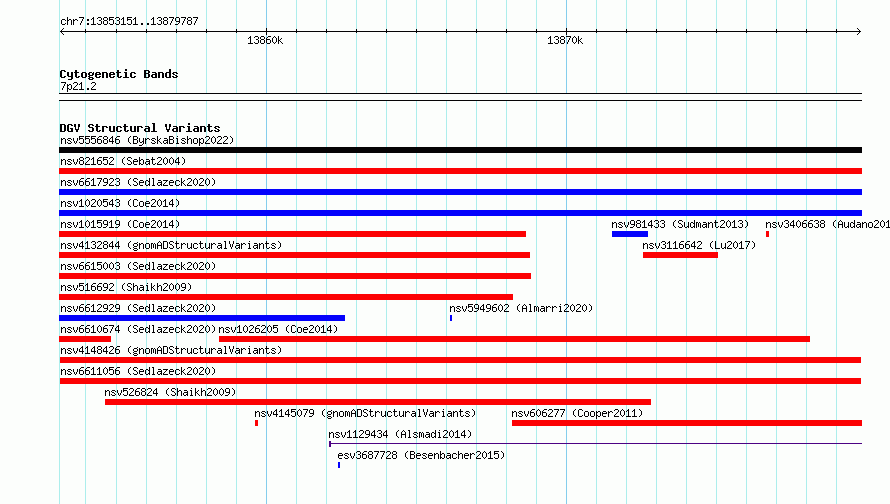Screen dimensions: 890x504
Task: Click the blue nsv6612929 variant bar
Action: point(202,318)
